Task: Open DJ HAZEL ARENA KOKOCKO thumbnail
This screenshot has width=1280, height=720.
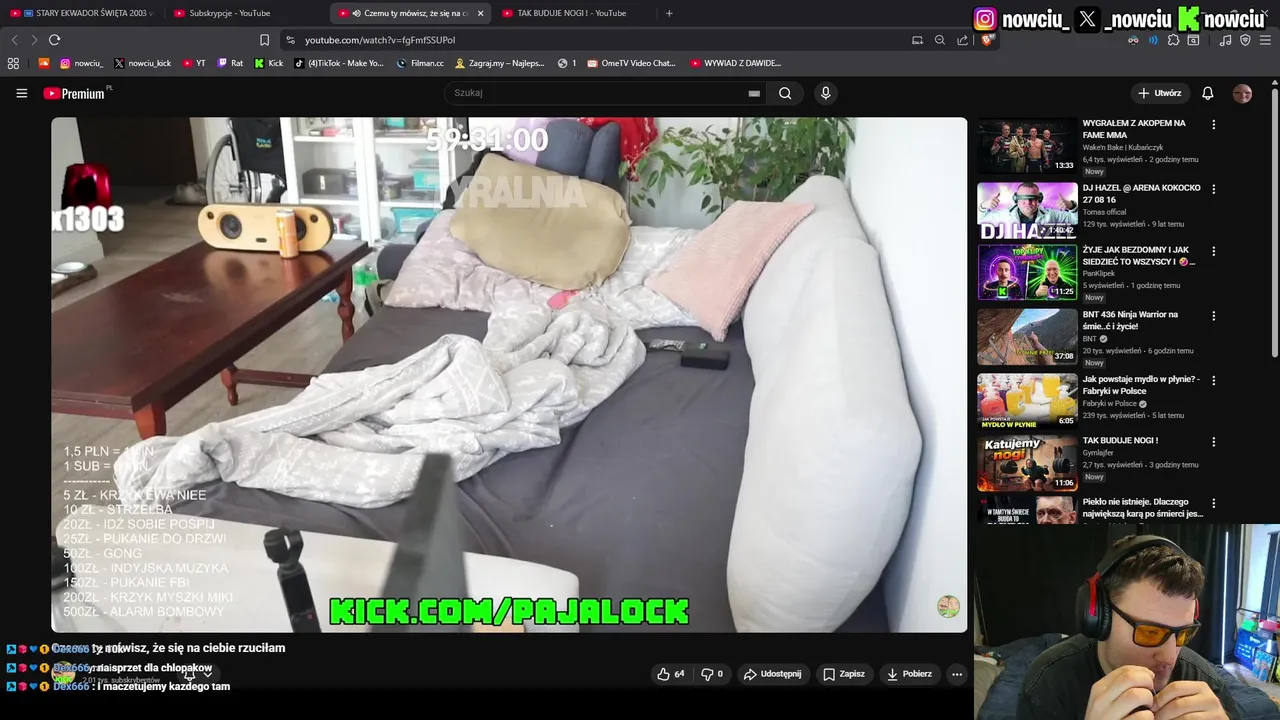Action: coord(1027,210)
